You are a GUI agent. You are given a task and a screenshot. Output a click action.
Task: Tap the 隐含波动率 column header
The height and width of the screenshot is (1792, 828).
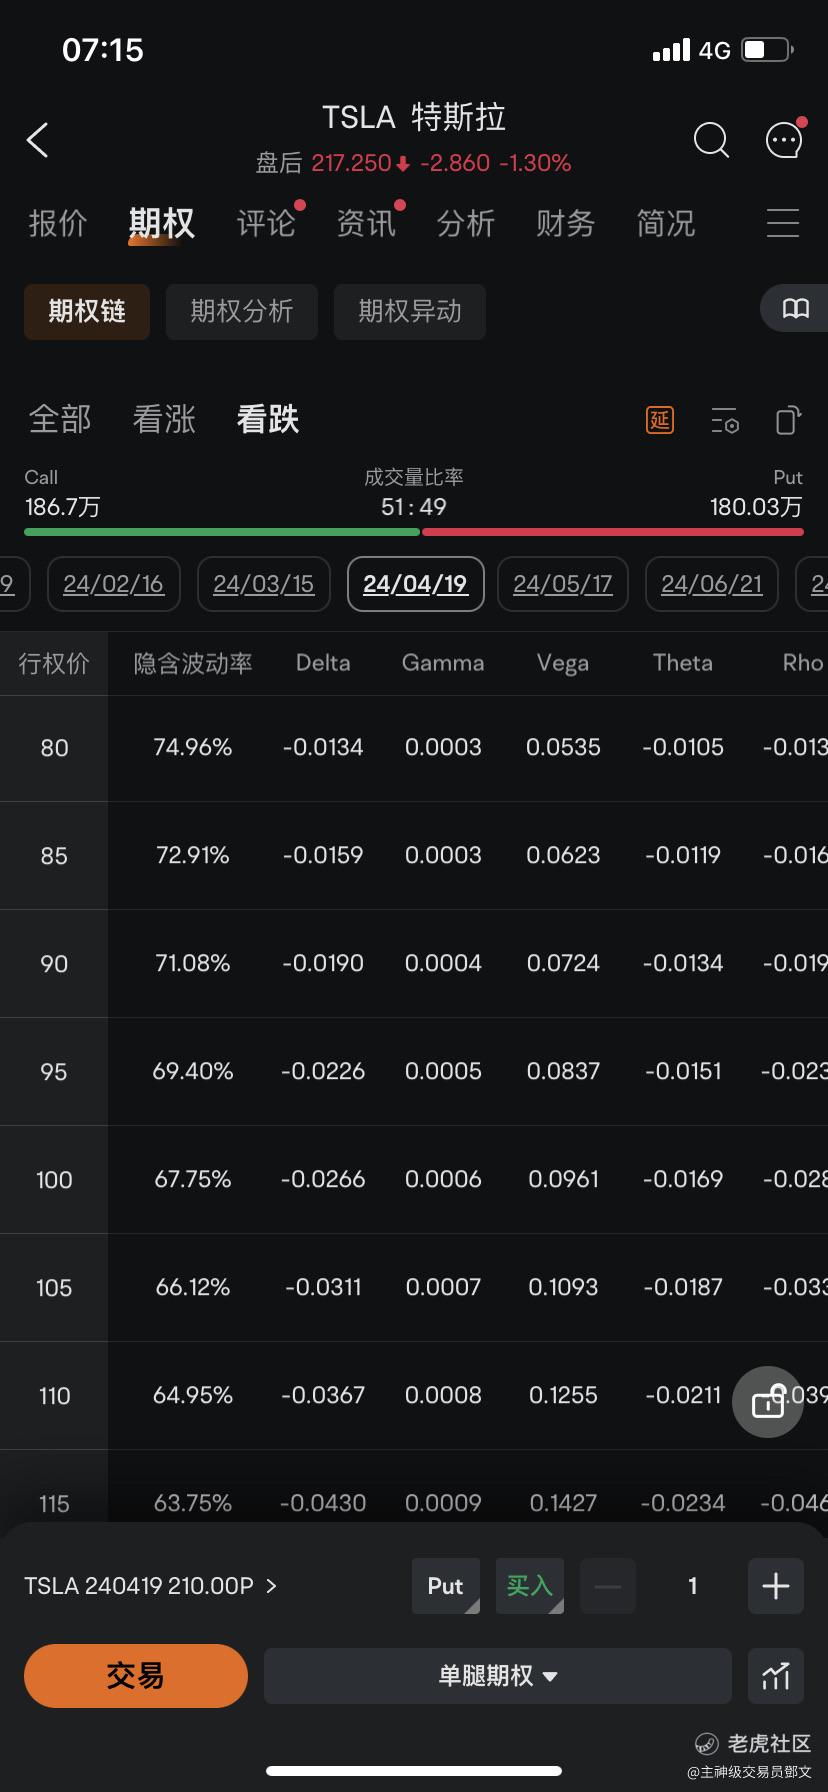(x=193, y=663)
